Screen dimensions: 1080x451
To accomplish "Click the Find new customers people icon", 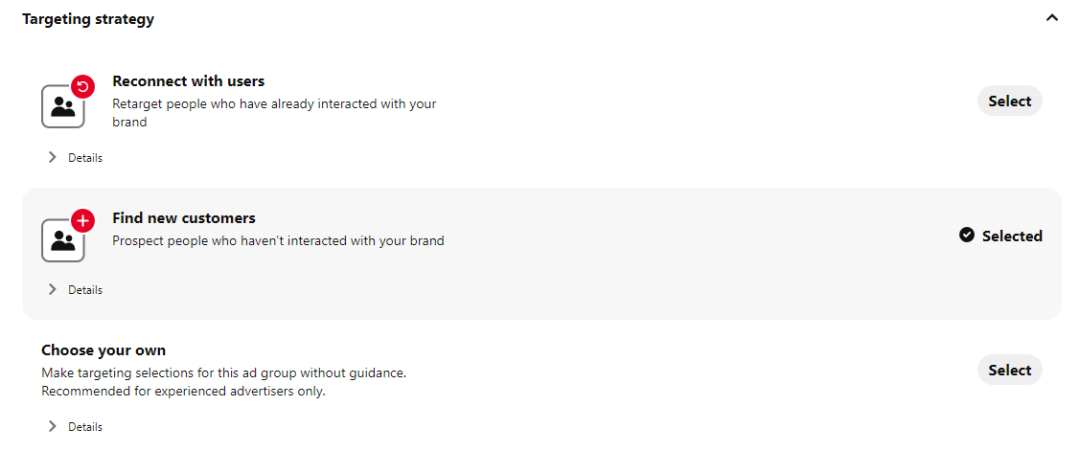I will [x=62, y=240].
